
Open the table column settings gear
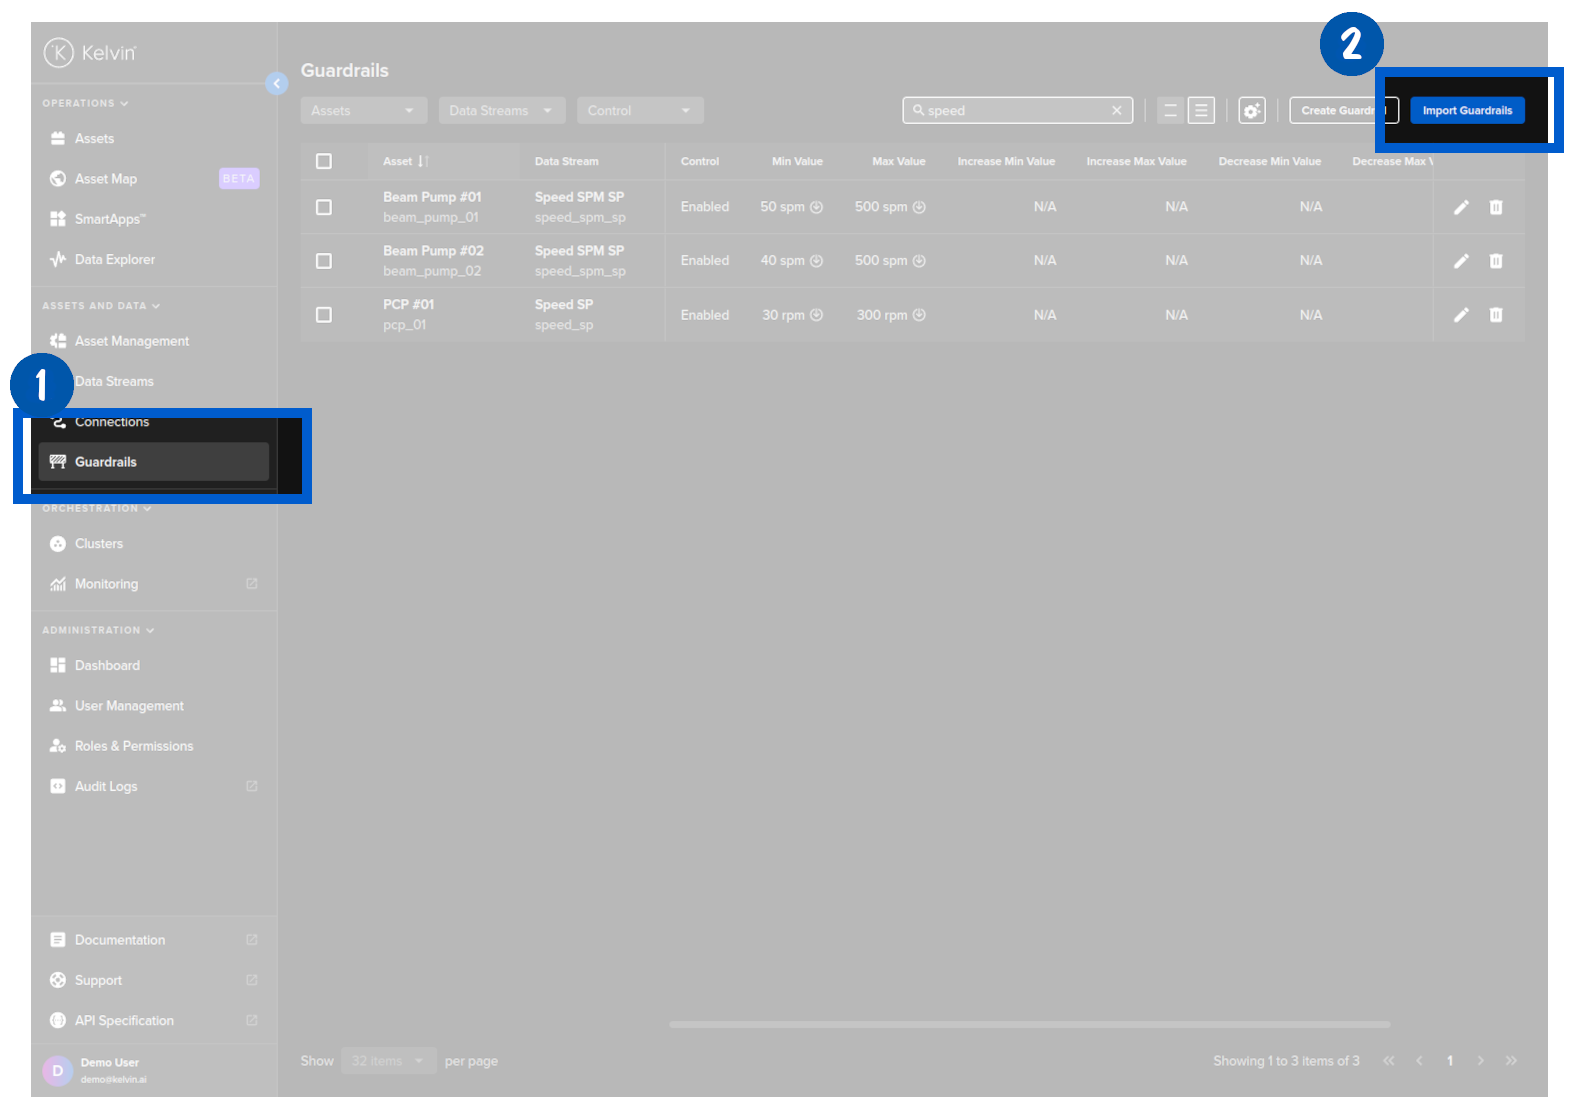1251,111
